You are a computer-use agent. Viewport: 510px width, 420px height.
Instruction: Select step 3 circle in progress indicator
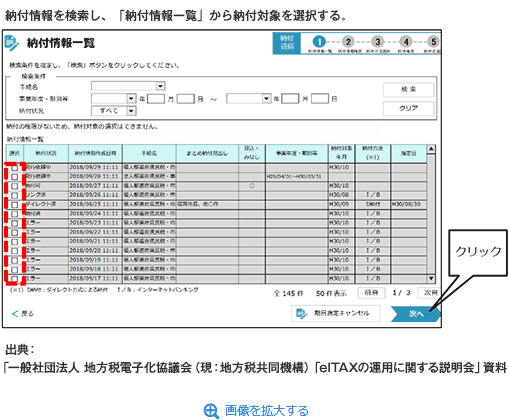377,42
